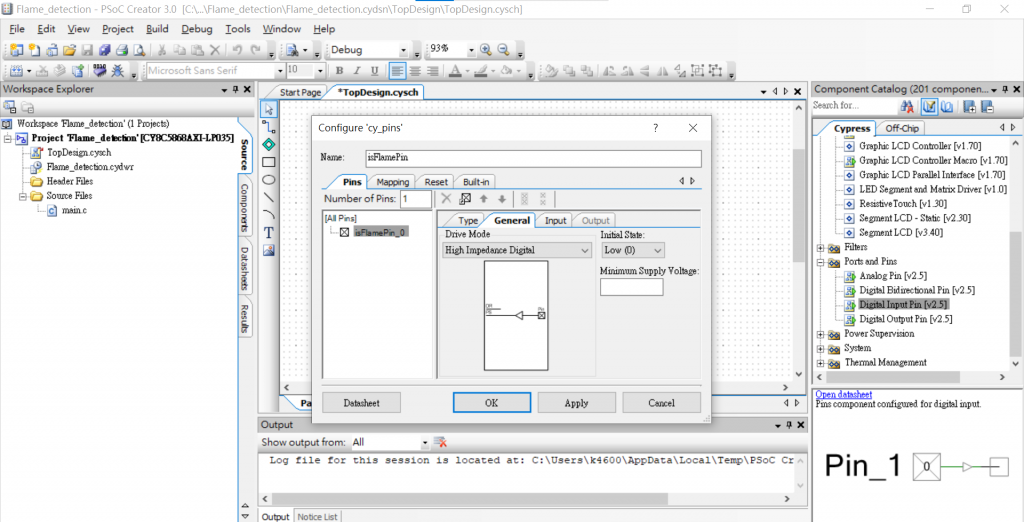1024x522 pixels.
Task: Select the ellipse drawing tool
Action: 268,180
